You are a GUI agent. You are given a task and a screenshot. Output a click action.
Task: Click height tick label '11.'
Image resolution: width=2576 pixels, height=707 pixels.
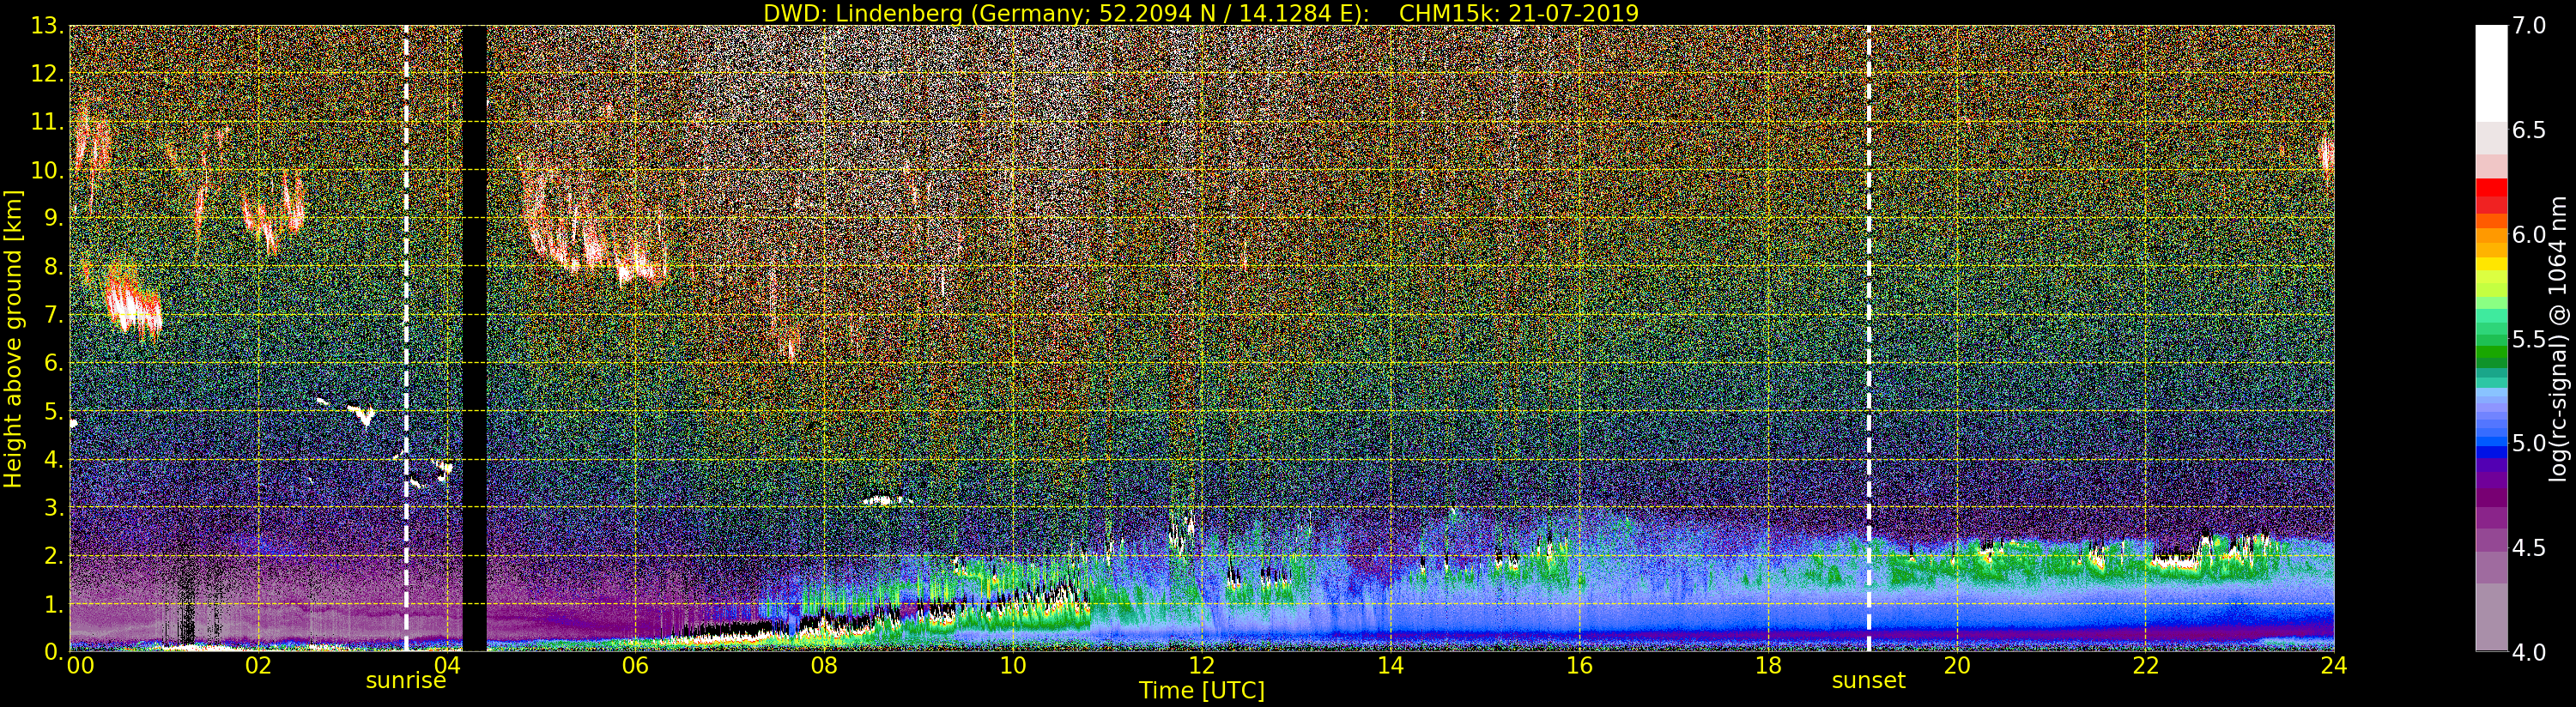[x=47, y=122]
